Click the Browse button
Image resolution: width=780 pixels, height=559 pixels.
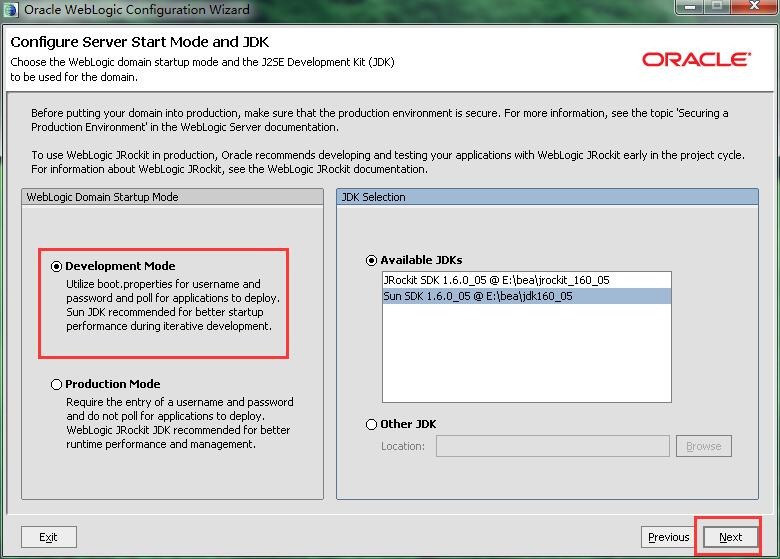[x=703, y=446]
